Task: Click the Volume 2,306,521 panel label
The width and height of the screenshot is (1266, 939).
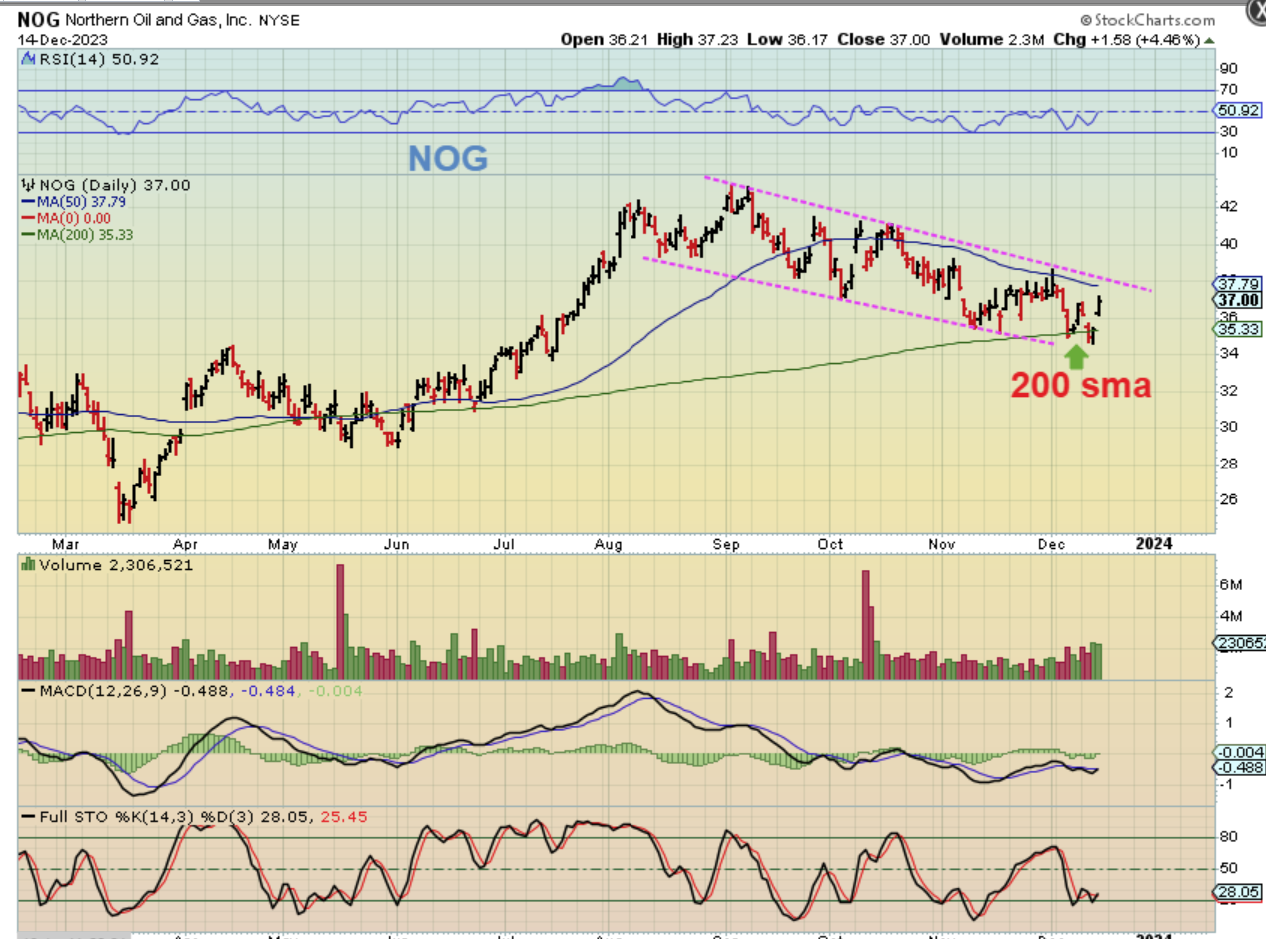Action: tap(114, 565)
